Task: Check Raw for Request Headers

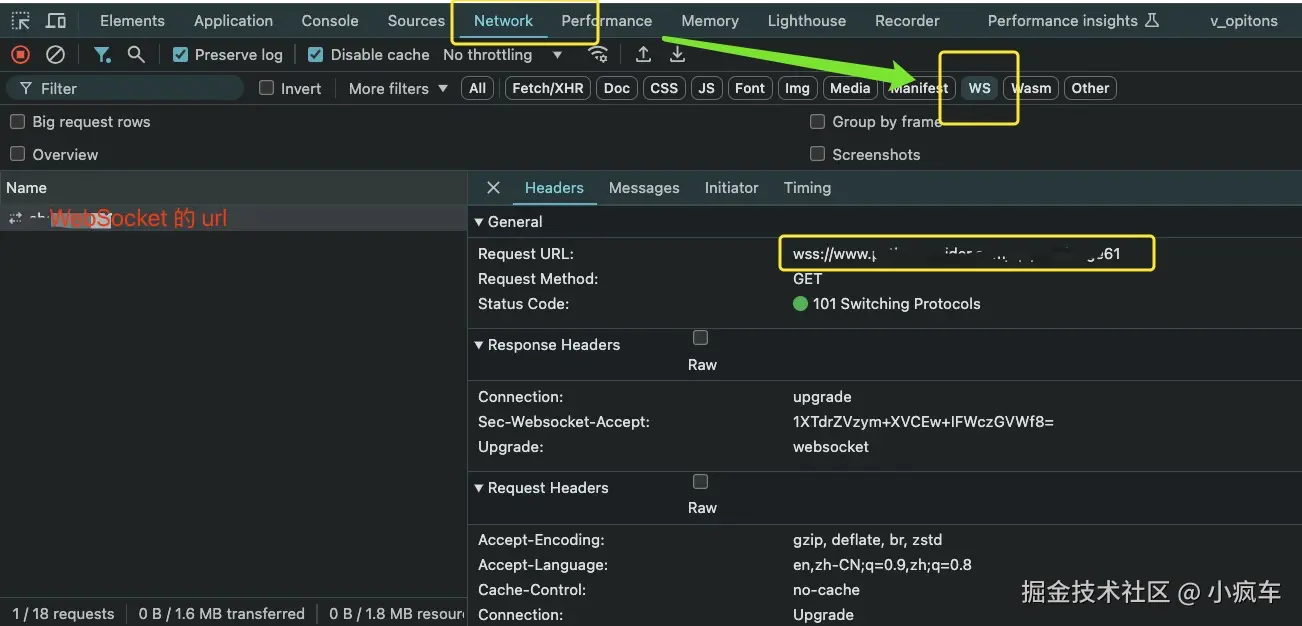Action: click(x=700, y=482)
